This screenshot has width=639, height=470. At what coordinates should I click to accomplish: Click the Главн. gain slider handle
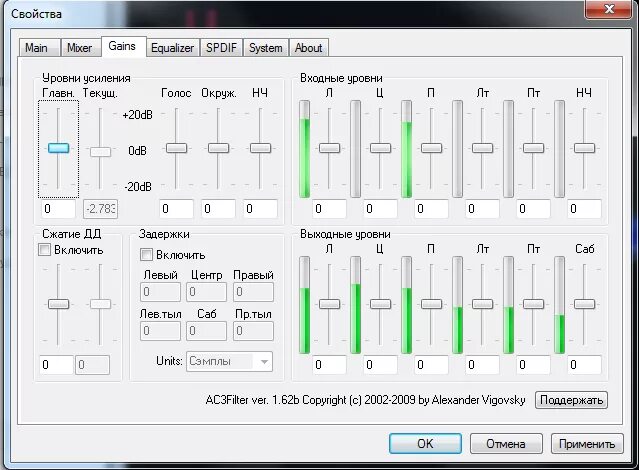point(58,148)
